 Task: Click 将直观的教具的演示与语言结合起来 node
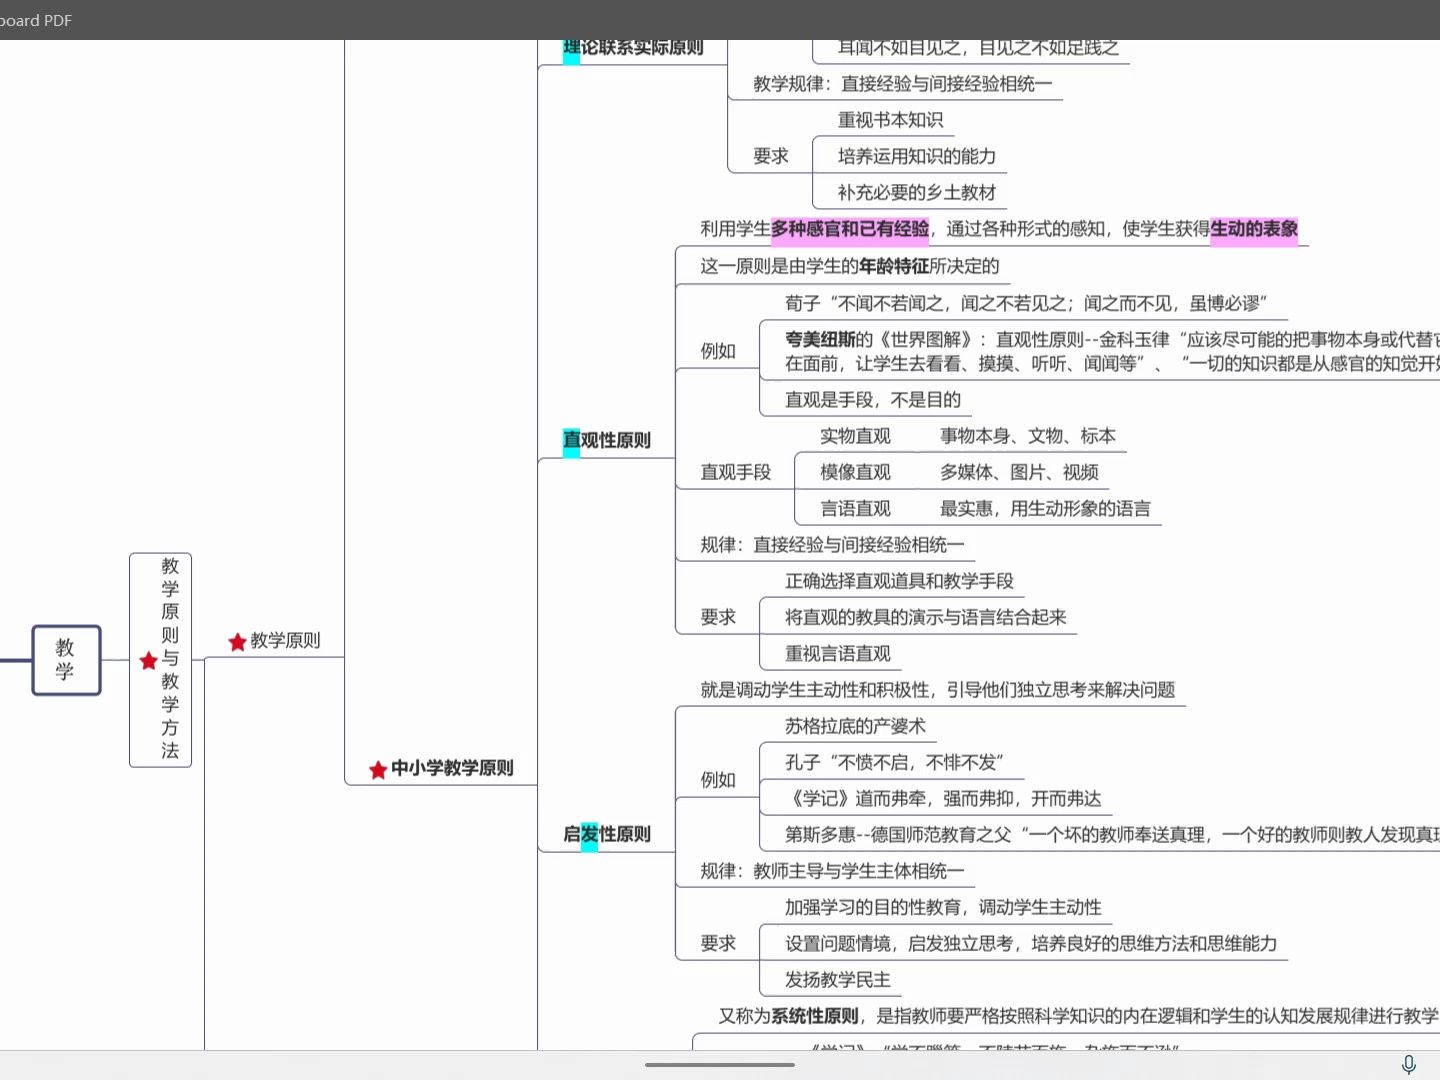click(x=926, y=617)
